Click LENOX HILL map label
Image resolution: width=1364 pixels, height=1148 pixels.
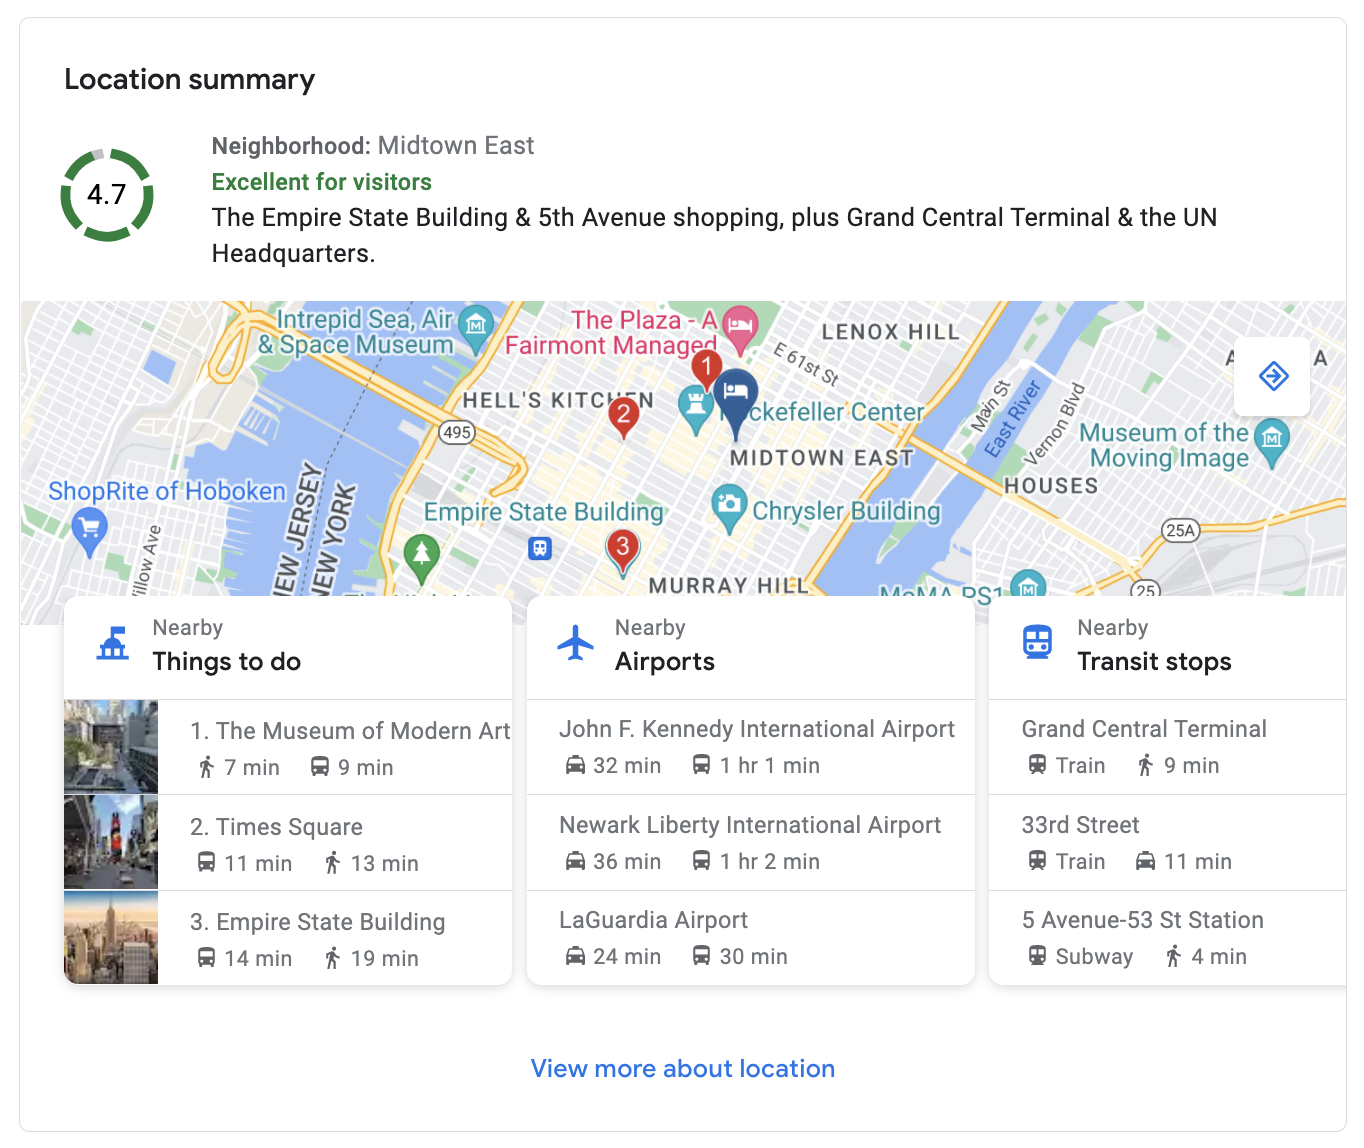pos(890,332)
